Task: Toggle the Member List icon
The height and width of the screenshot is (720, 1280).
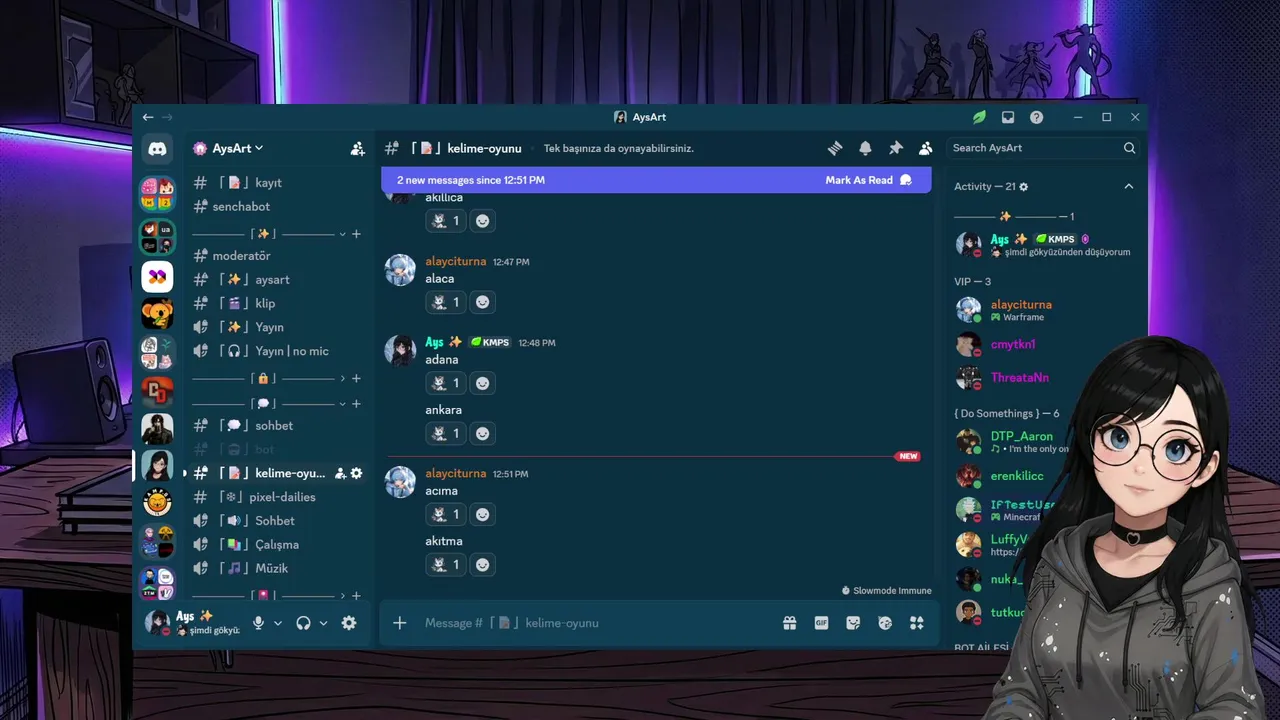Action: click(926, 148)
